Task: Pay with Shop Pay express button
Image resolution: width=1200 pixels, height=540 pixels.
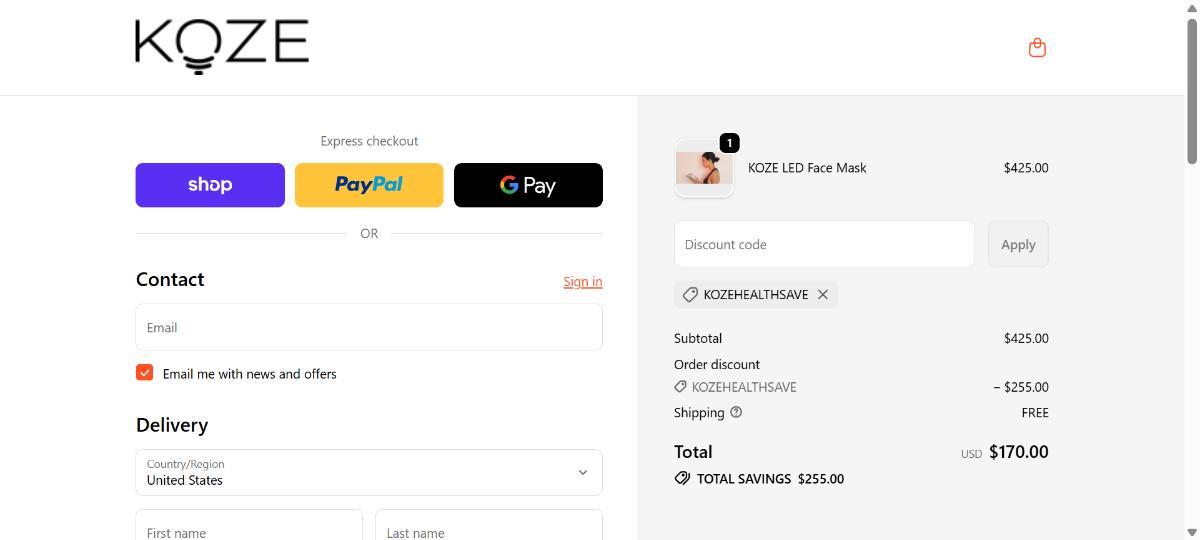Action: (210, 185)
